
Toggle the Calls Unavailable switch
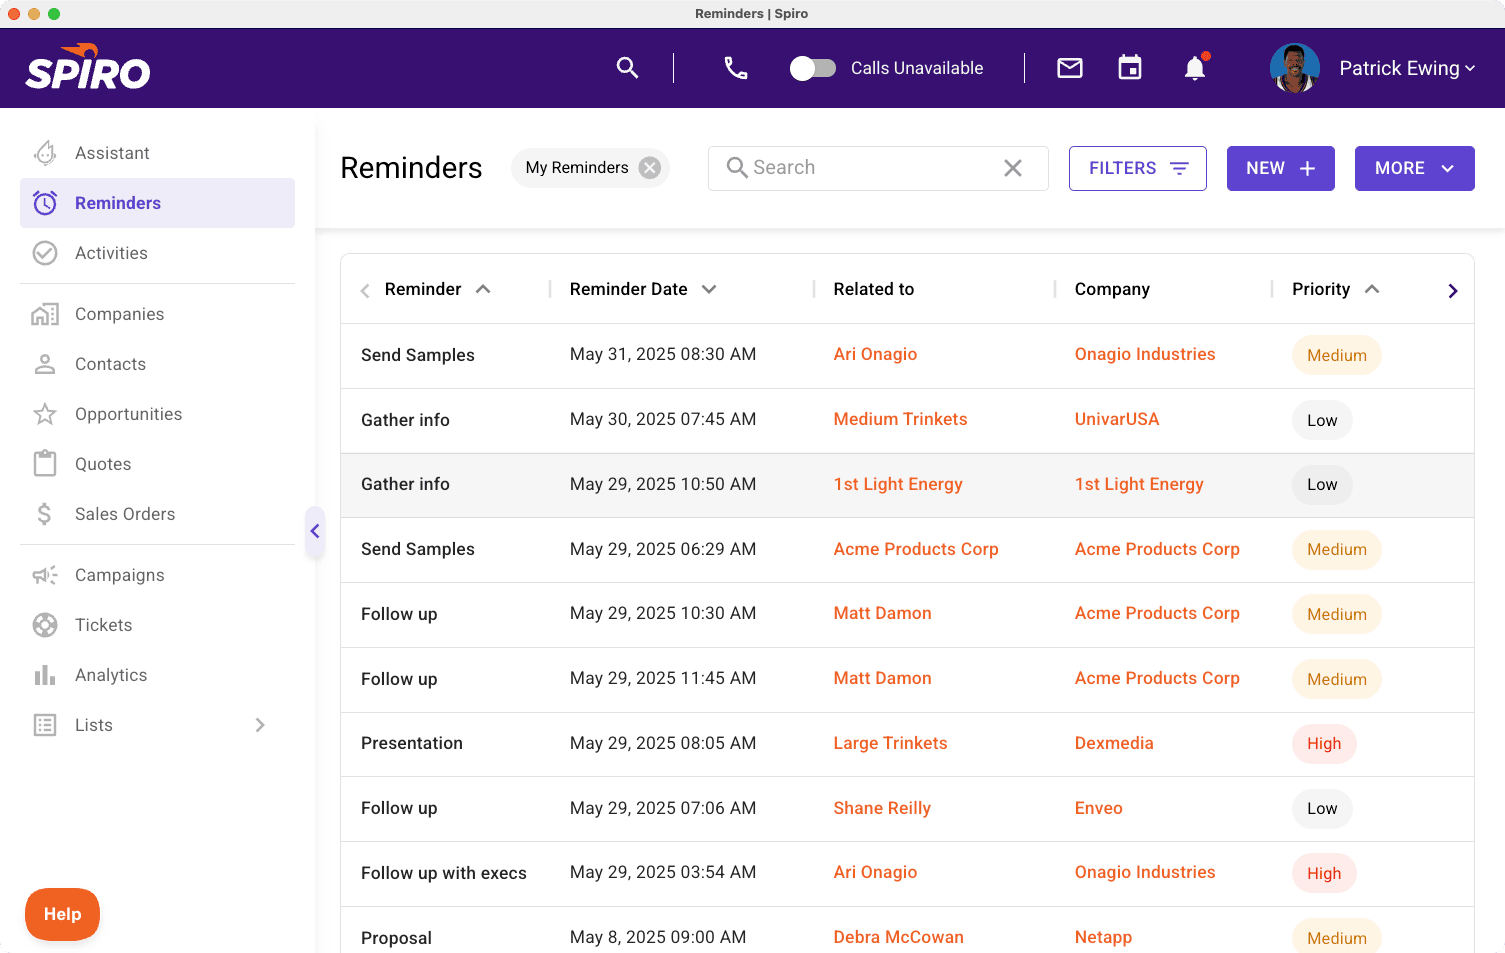pyautogui.click(x=812, y=68)
